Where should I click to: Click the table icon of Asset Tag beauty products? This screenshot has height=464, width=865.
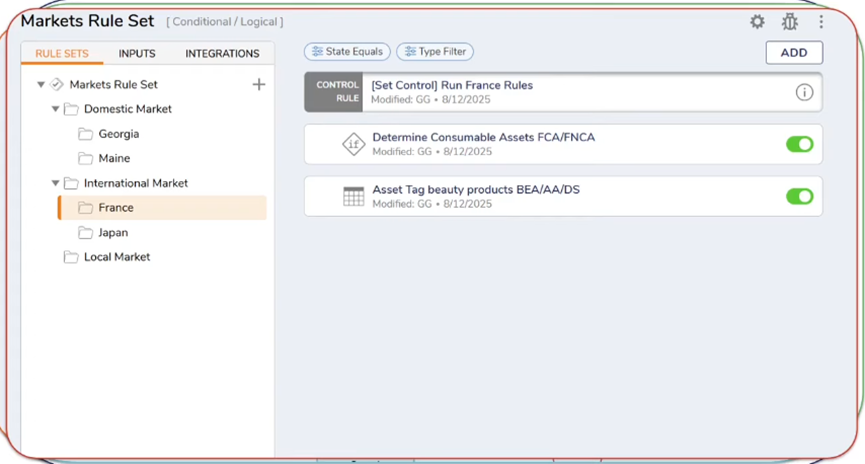point(353,196)
